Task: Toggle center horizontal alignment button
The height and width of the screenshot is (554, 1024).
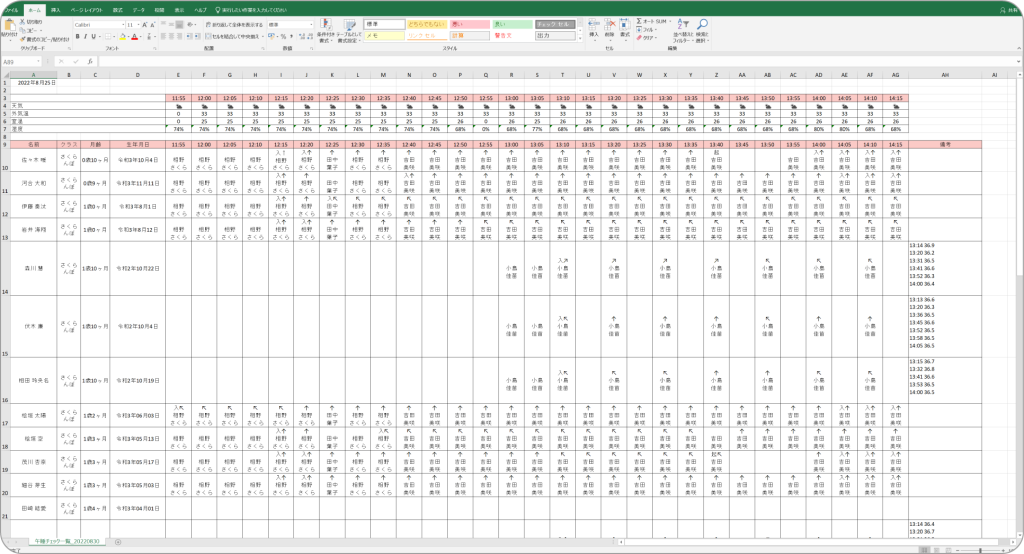Action: [x=171, y=37]
